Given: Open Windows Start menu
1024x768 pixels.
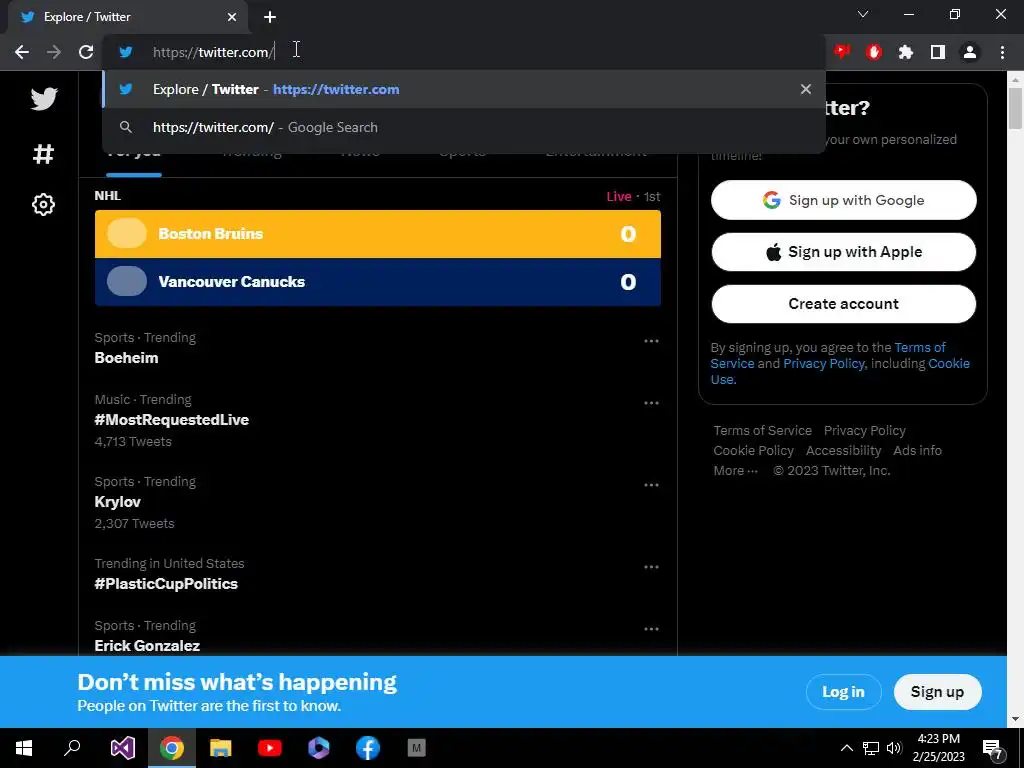Looking at the screenshot, I should coord(24,748).
